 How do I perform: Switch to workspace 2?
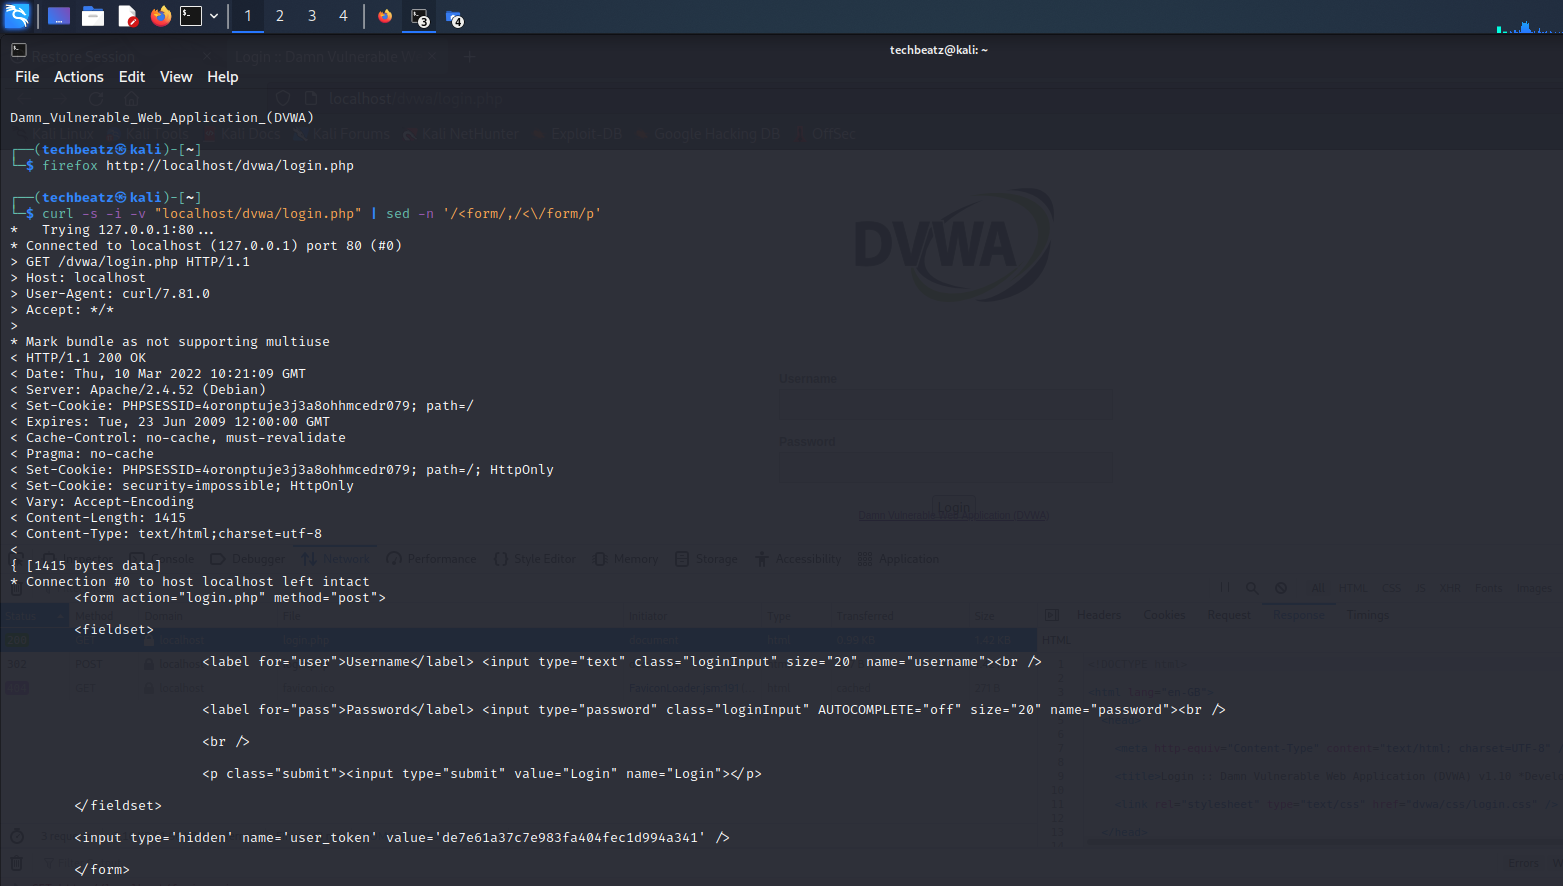[280, 16]
